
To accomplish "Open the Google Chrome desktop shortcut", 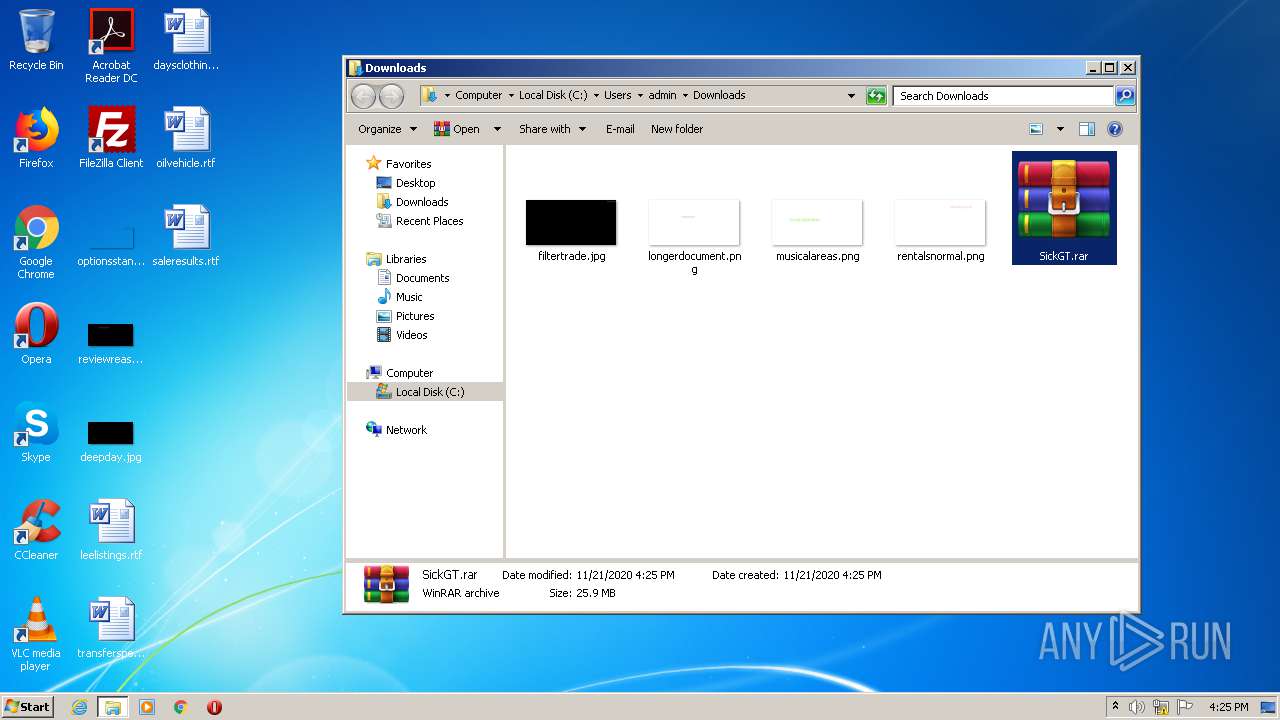I will click(36, 243).
